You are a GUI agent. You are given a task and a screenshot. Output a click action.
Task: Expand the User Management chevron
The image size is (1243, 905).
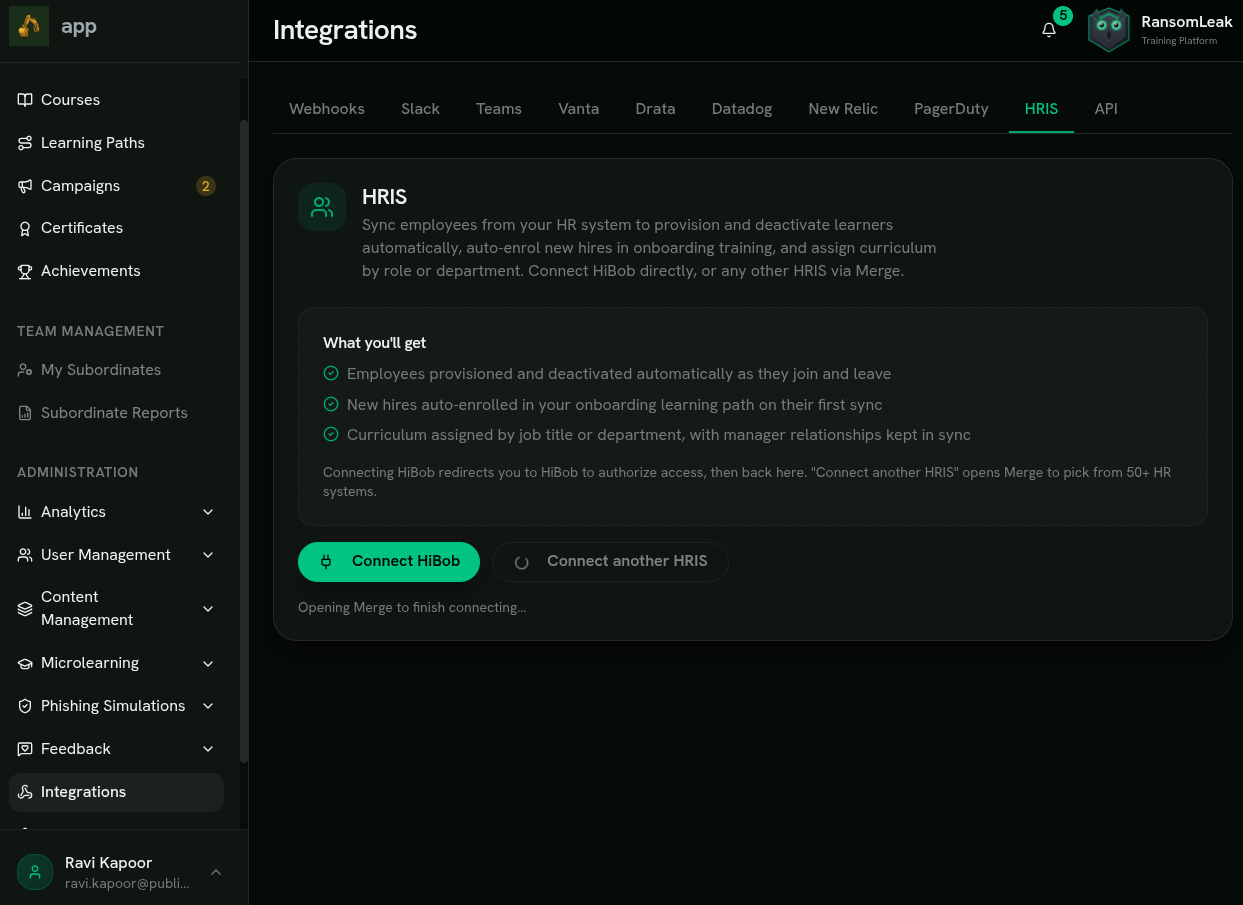[x=208, y=555]
